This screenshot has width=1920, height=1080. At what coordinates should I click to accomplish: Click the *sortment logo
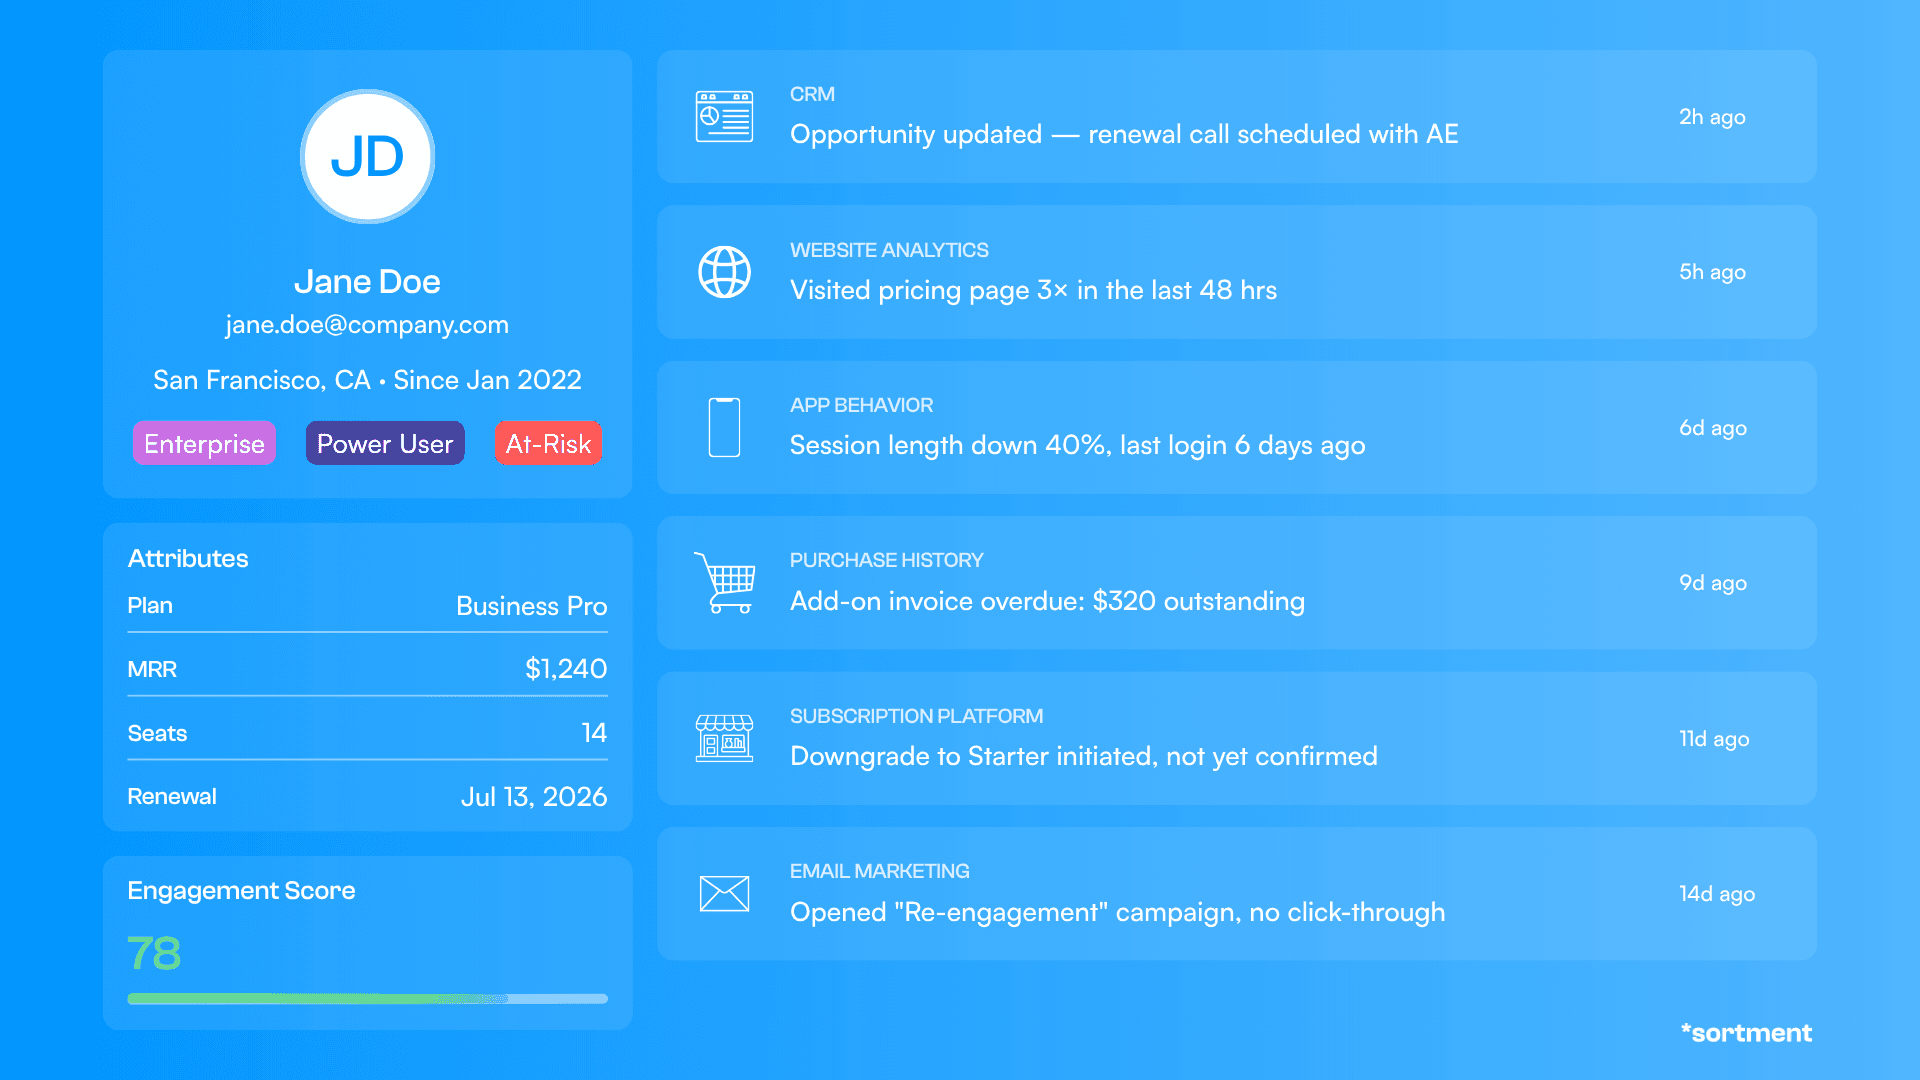click(x=1745, y=1032)
